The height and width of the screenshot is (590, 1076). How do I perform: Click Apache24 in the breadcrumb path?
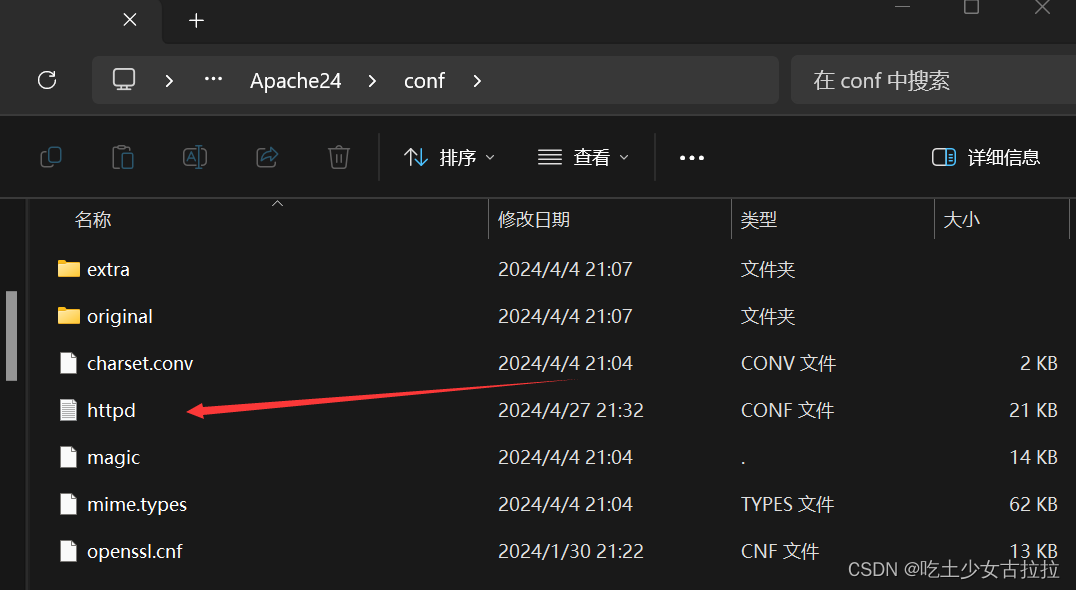[295, 81]
